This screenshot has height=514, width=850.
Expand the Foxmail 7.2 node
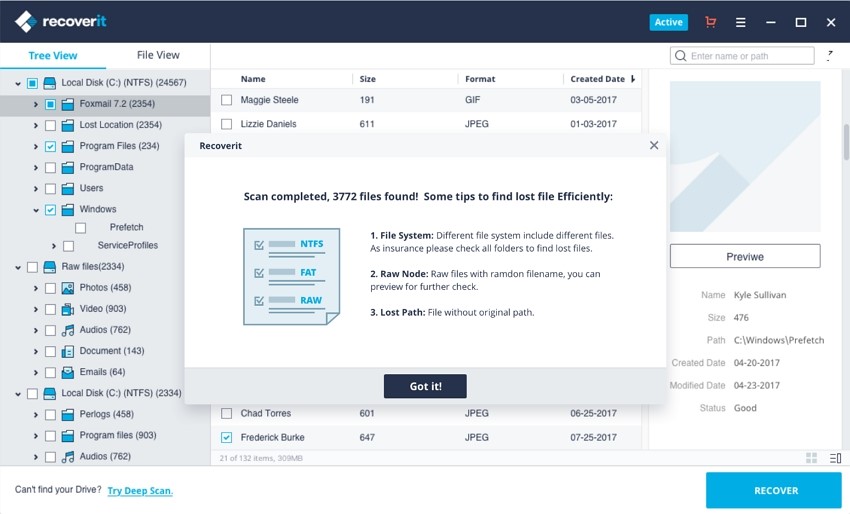[x=36, y=104]
